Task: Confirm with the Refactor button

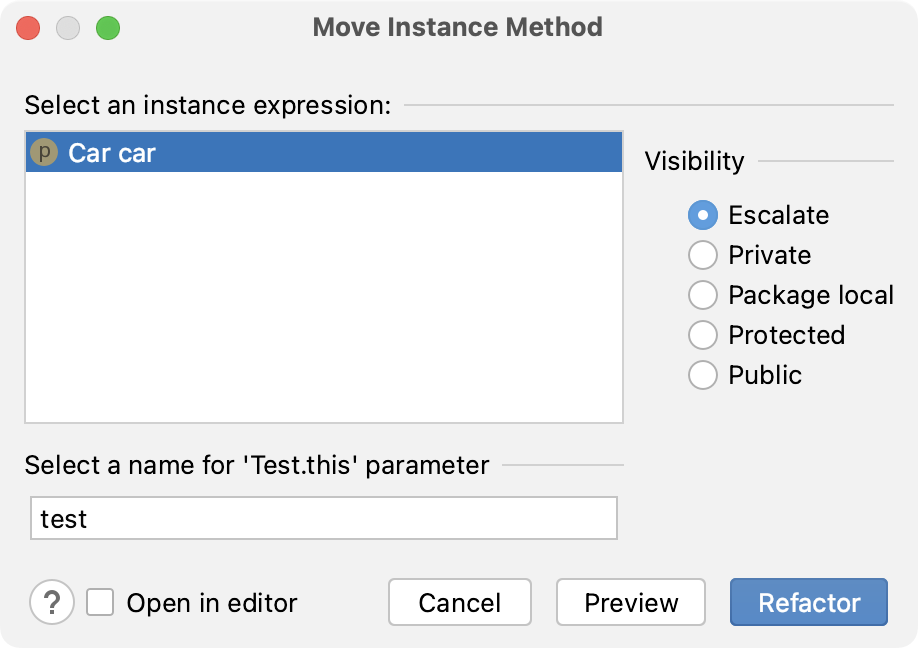Action: click(x=809, y=602)
